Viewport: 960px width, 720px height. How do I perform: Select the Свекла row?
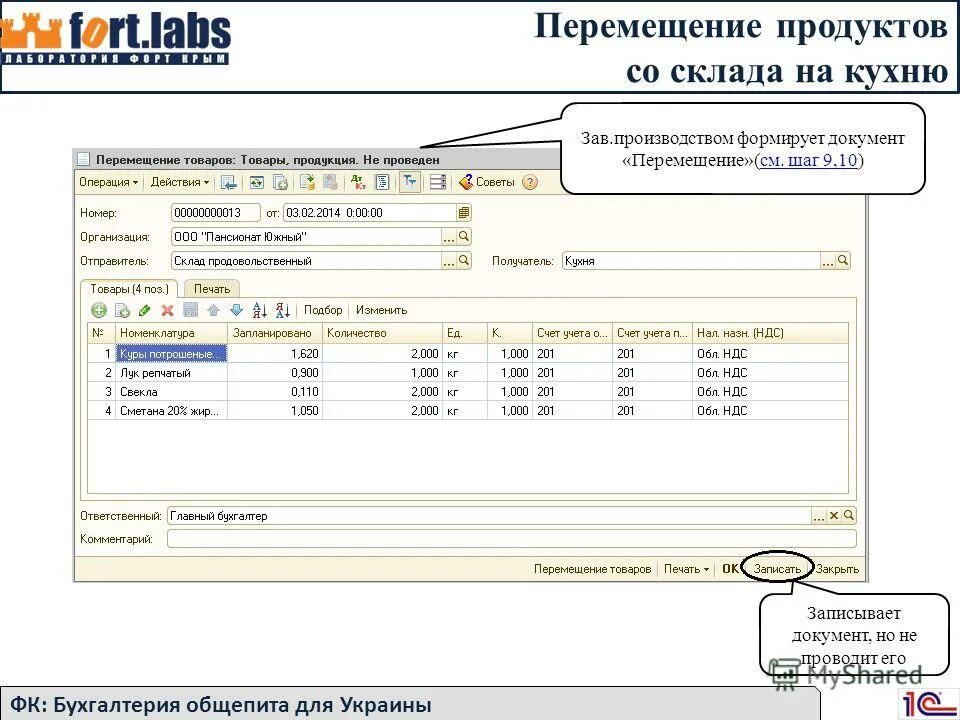(468, 392)
